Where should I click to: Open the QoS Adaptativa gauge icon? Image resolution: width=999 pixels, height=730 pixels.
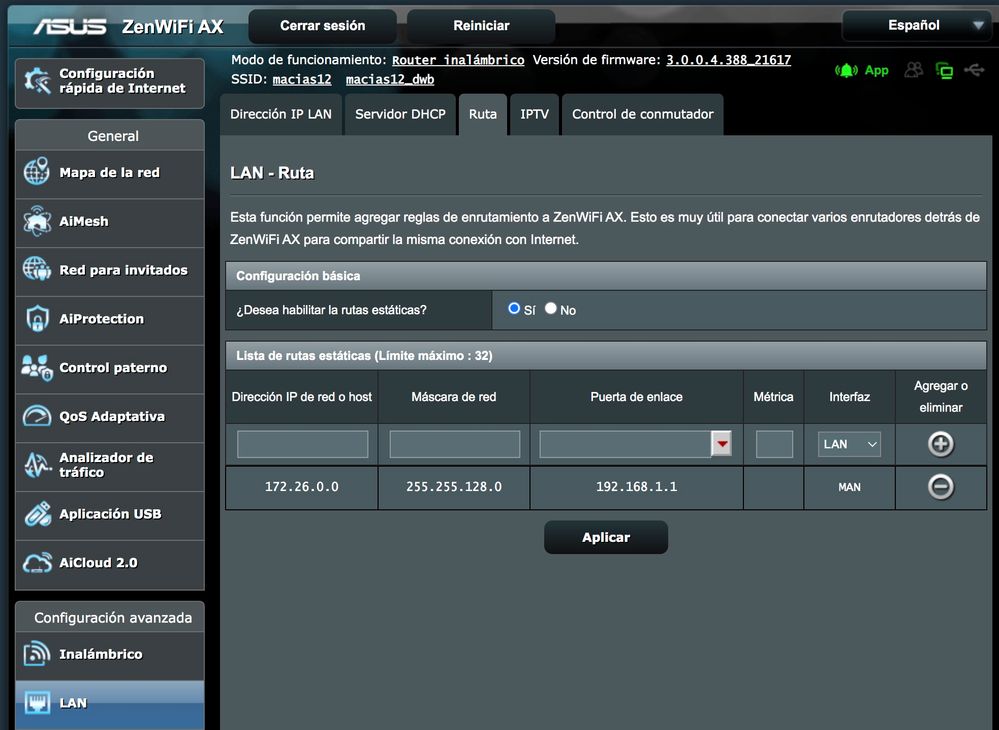(x=37, y=416)
